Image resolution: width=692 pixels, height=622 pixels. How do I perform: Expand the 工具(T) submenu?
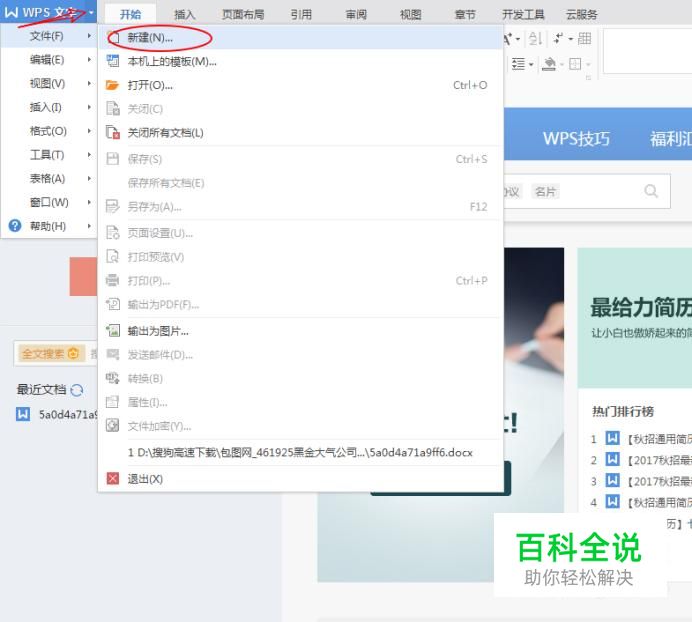click(89, 155)
